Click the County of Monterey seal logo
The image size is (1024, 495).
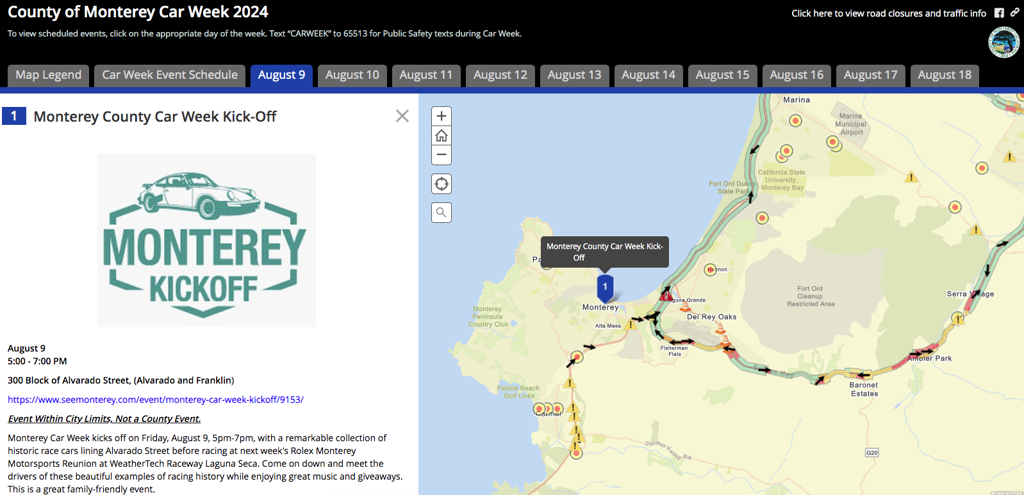tap(1004, 44)
